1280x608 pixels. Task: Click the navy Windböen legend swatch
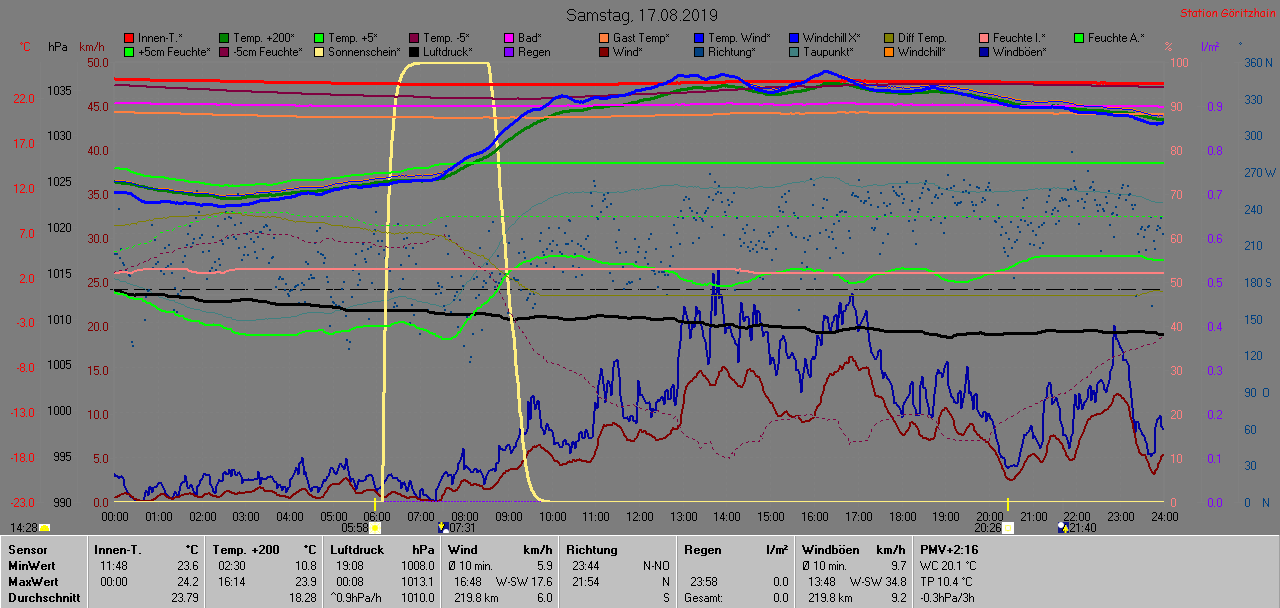[984, 51]
